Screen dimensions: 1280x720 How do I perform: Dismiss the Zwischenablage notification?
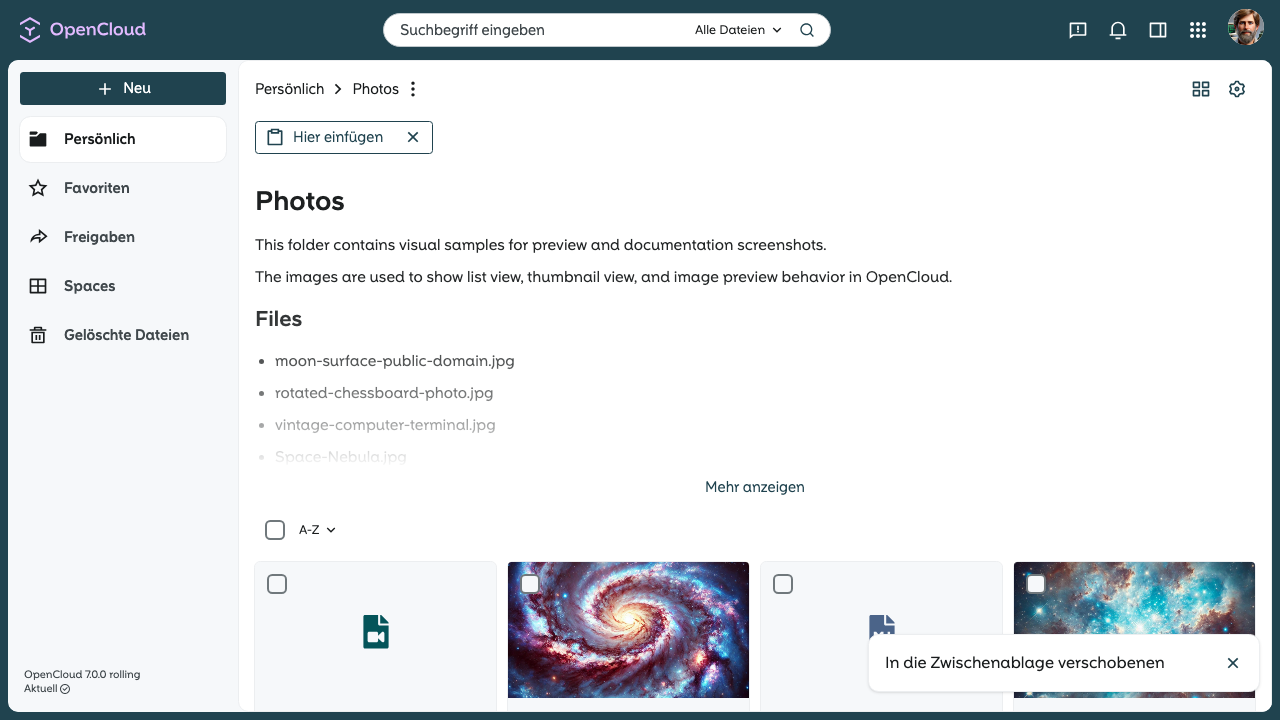1233,663
